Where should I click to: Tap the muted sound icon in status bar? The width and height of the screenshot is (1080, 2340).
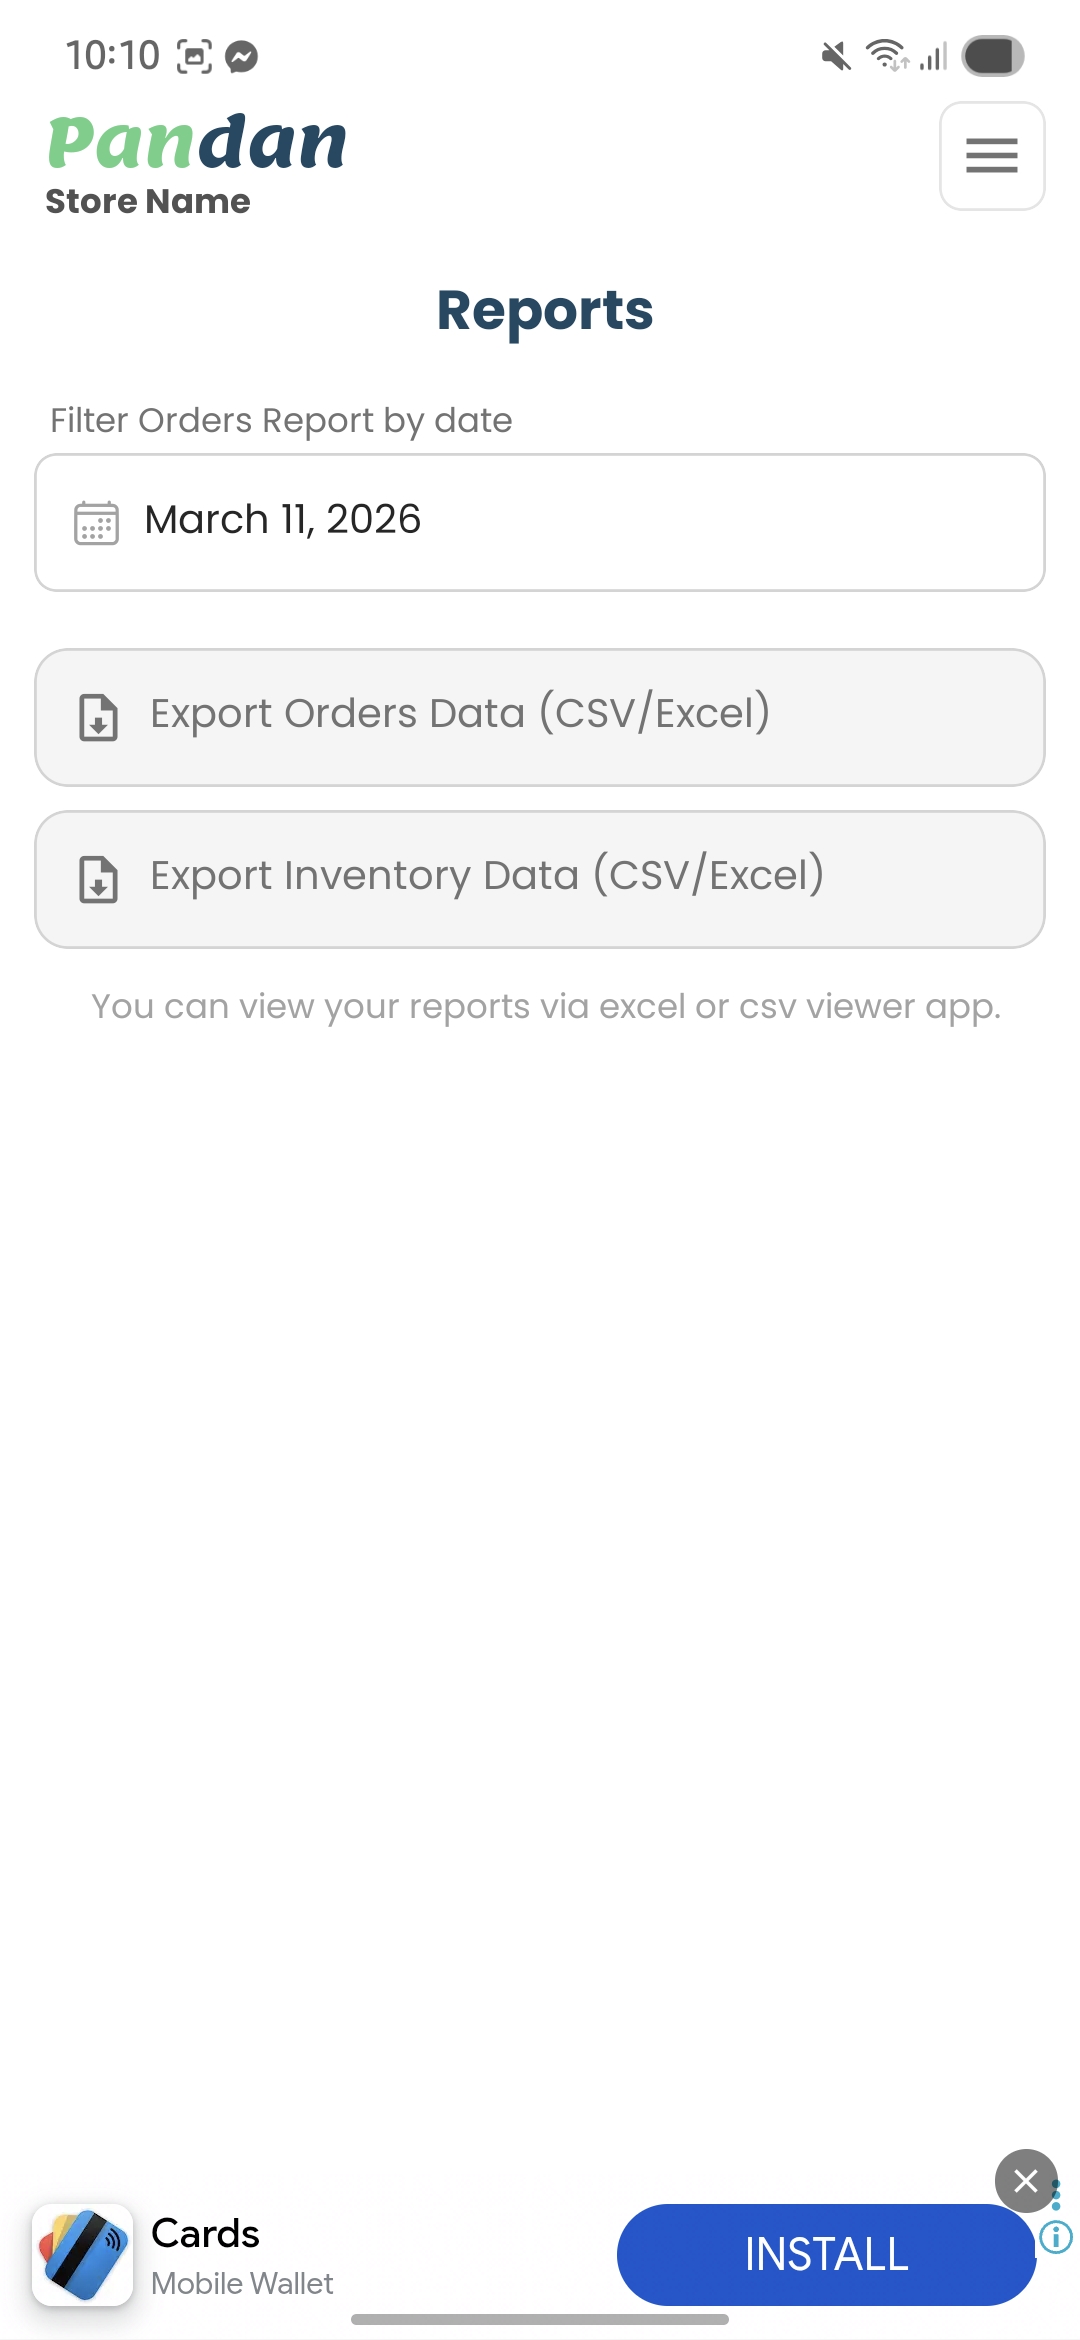(836, 56)
